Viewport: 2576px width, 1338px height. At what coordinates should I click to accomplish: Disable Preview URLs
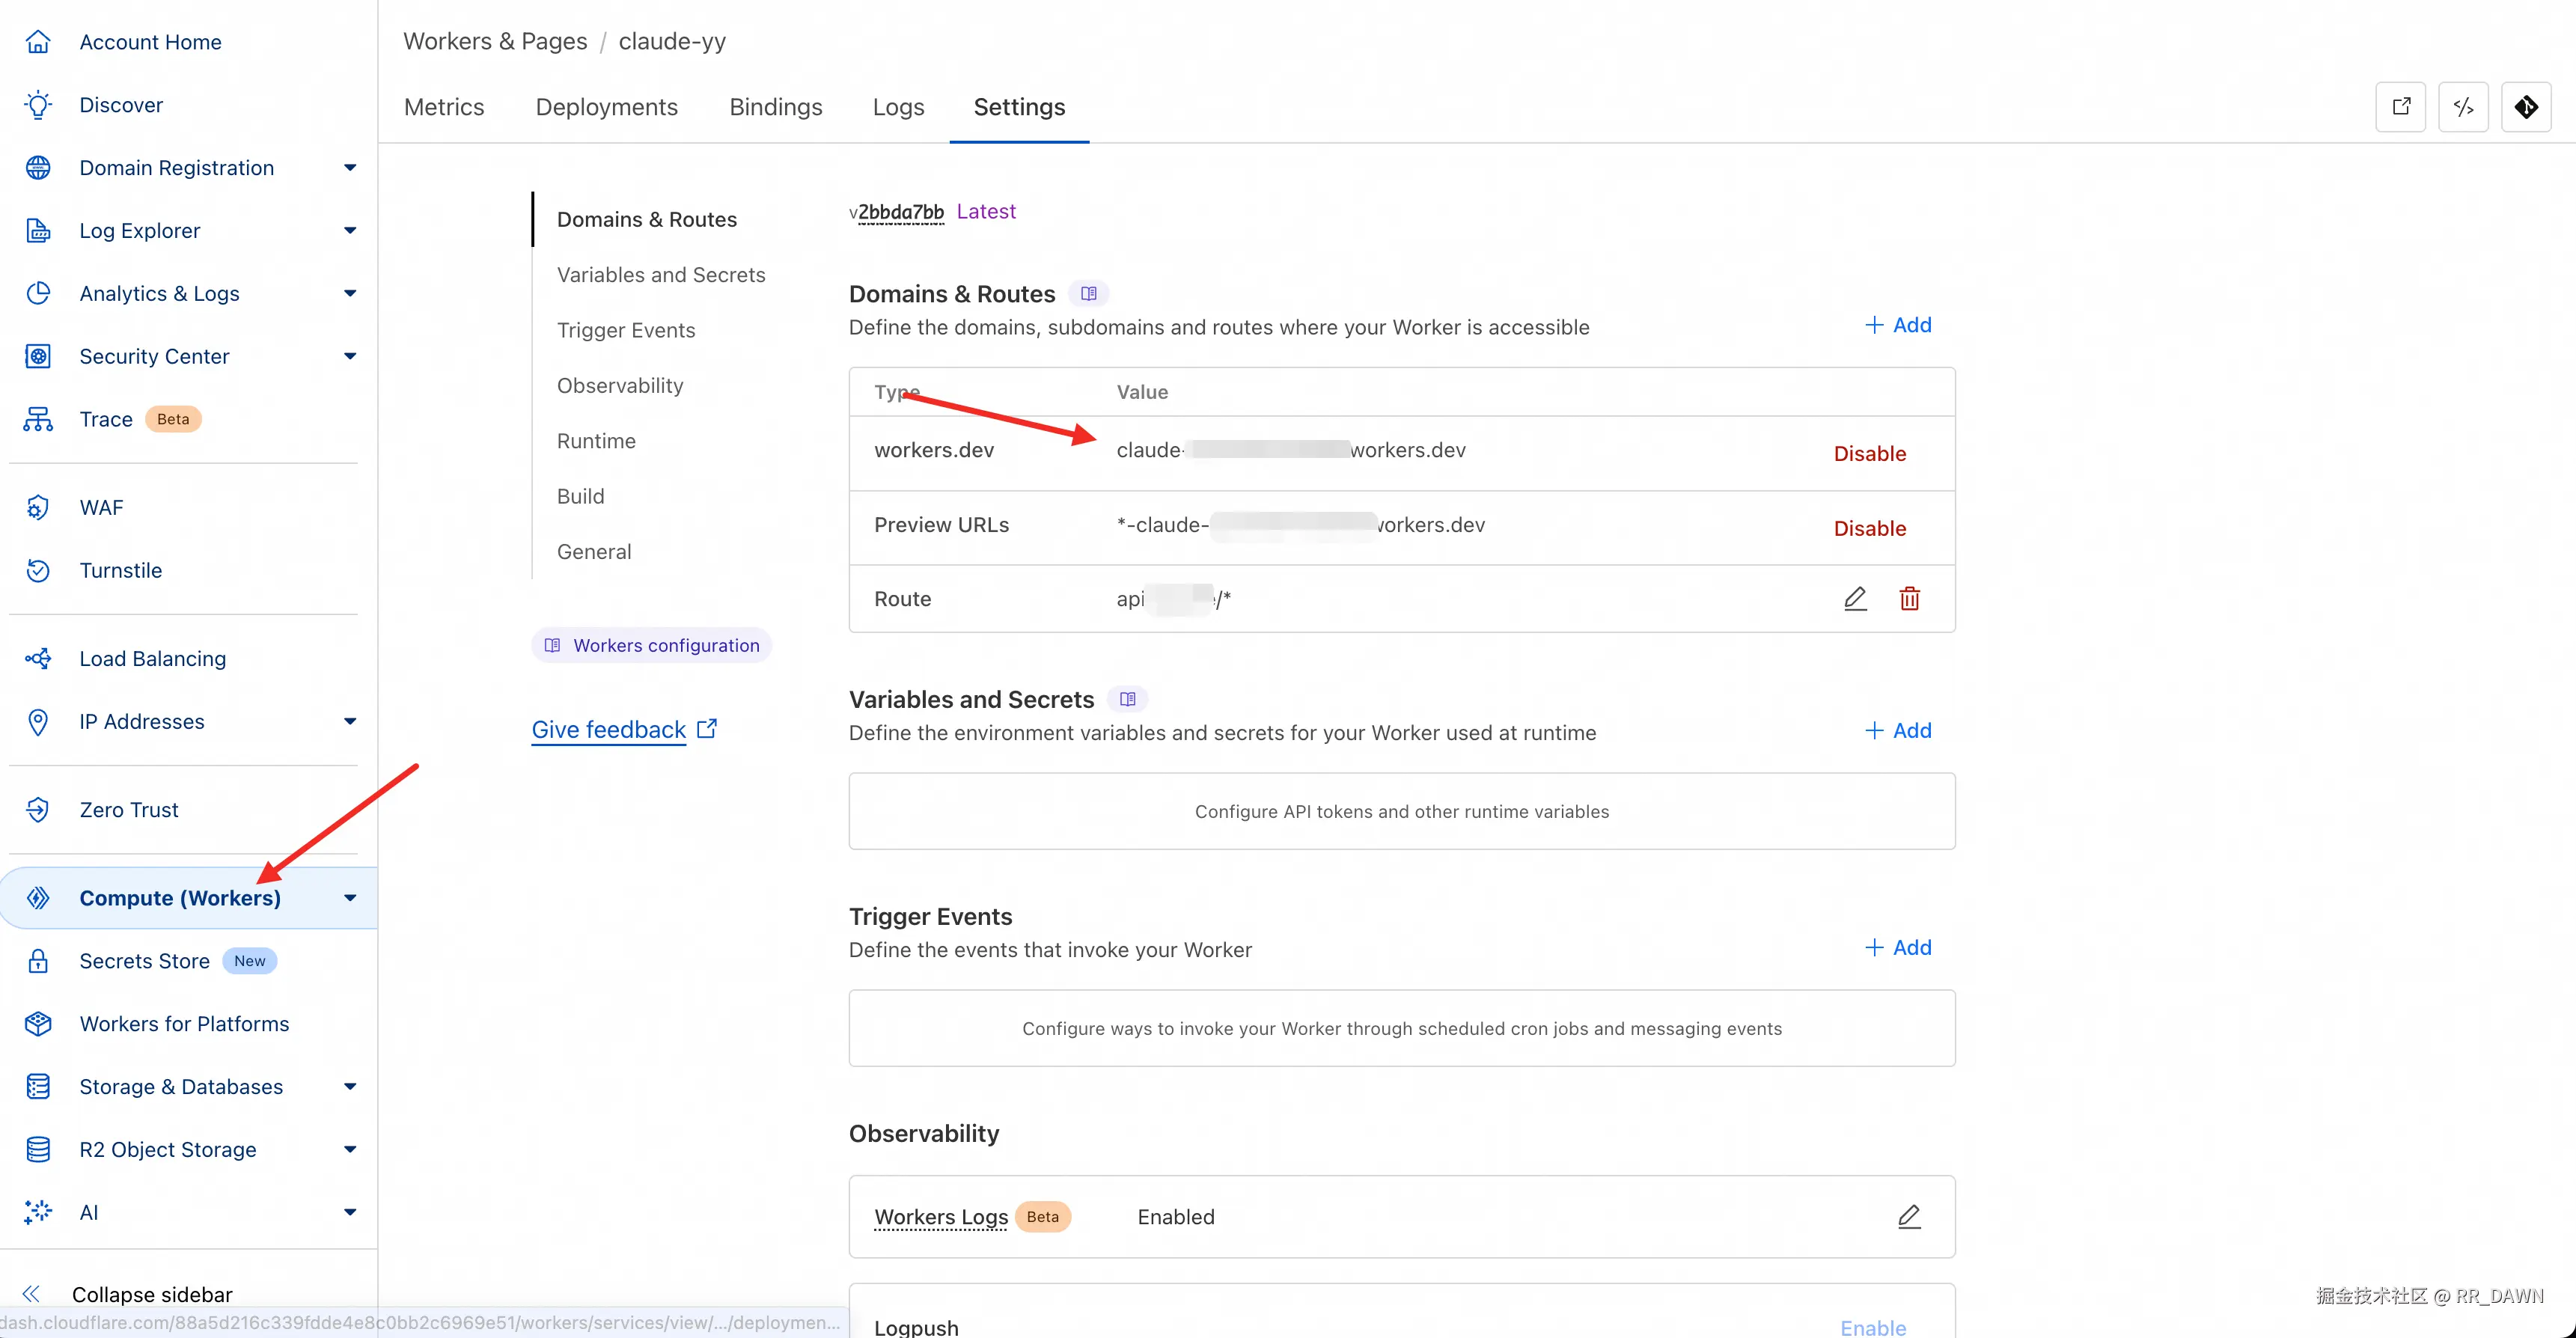pos(1869,528)
